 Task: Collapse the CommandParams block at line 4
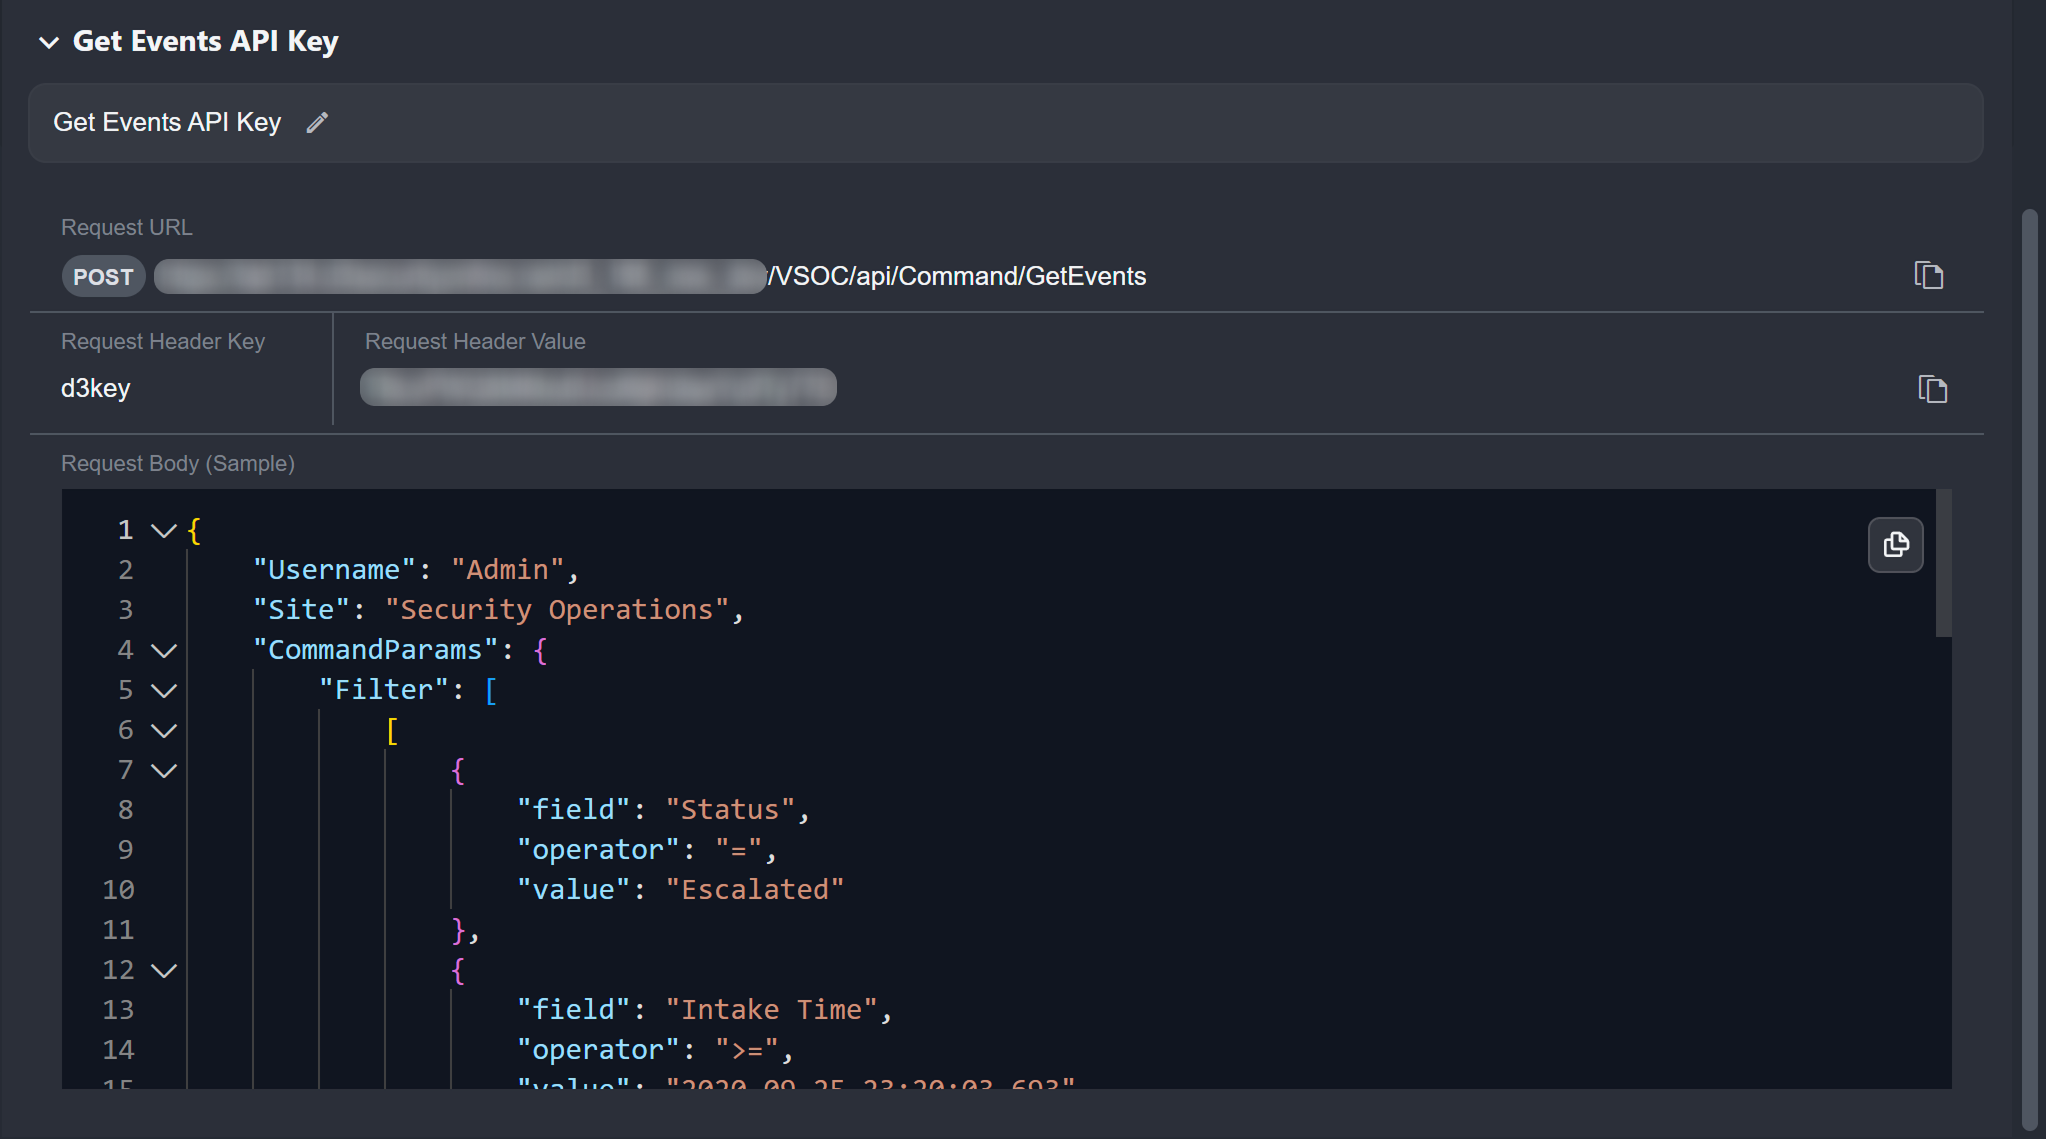164,650
